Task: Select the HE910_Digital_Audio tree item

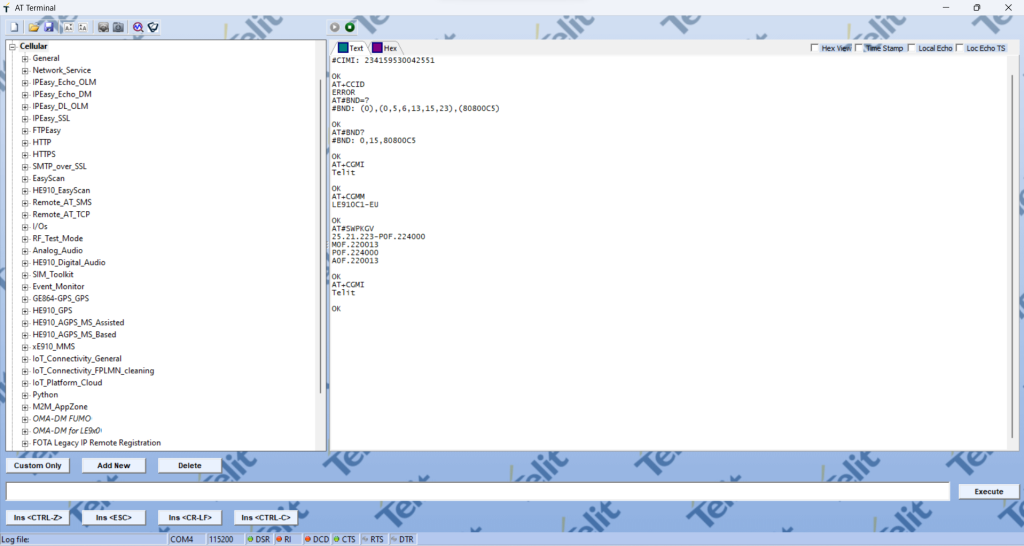Action: (x=69, y=263)
